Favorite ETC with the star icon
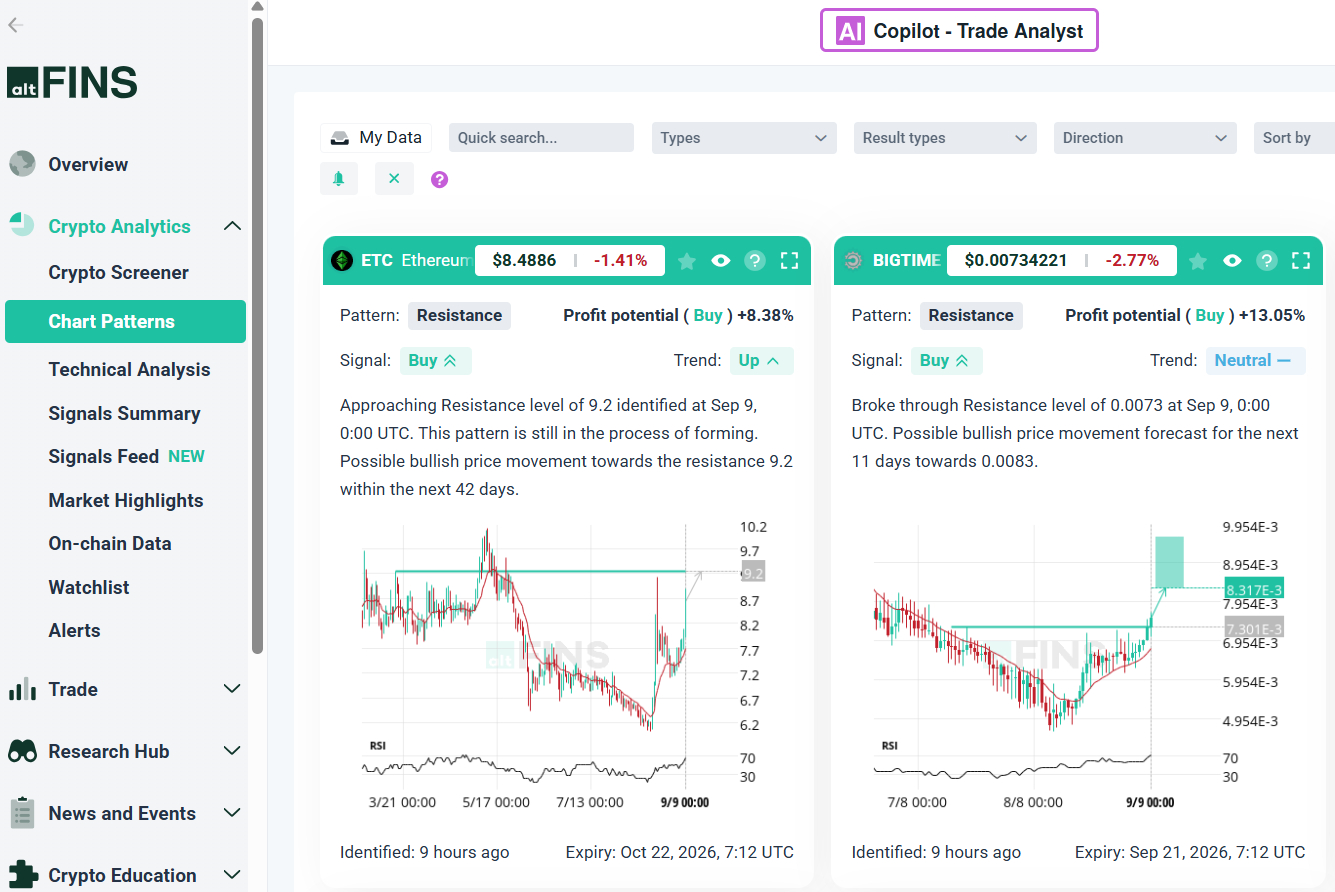1335x892 pixels. [687, 261]
